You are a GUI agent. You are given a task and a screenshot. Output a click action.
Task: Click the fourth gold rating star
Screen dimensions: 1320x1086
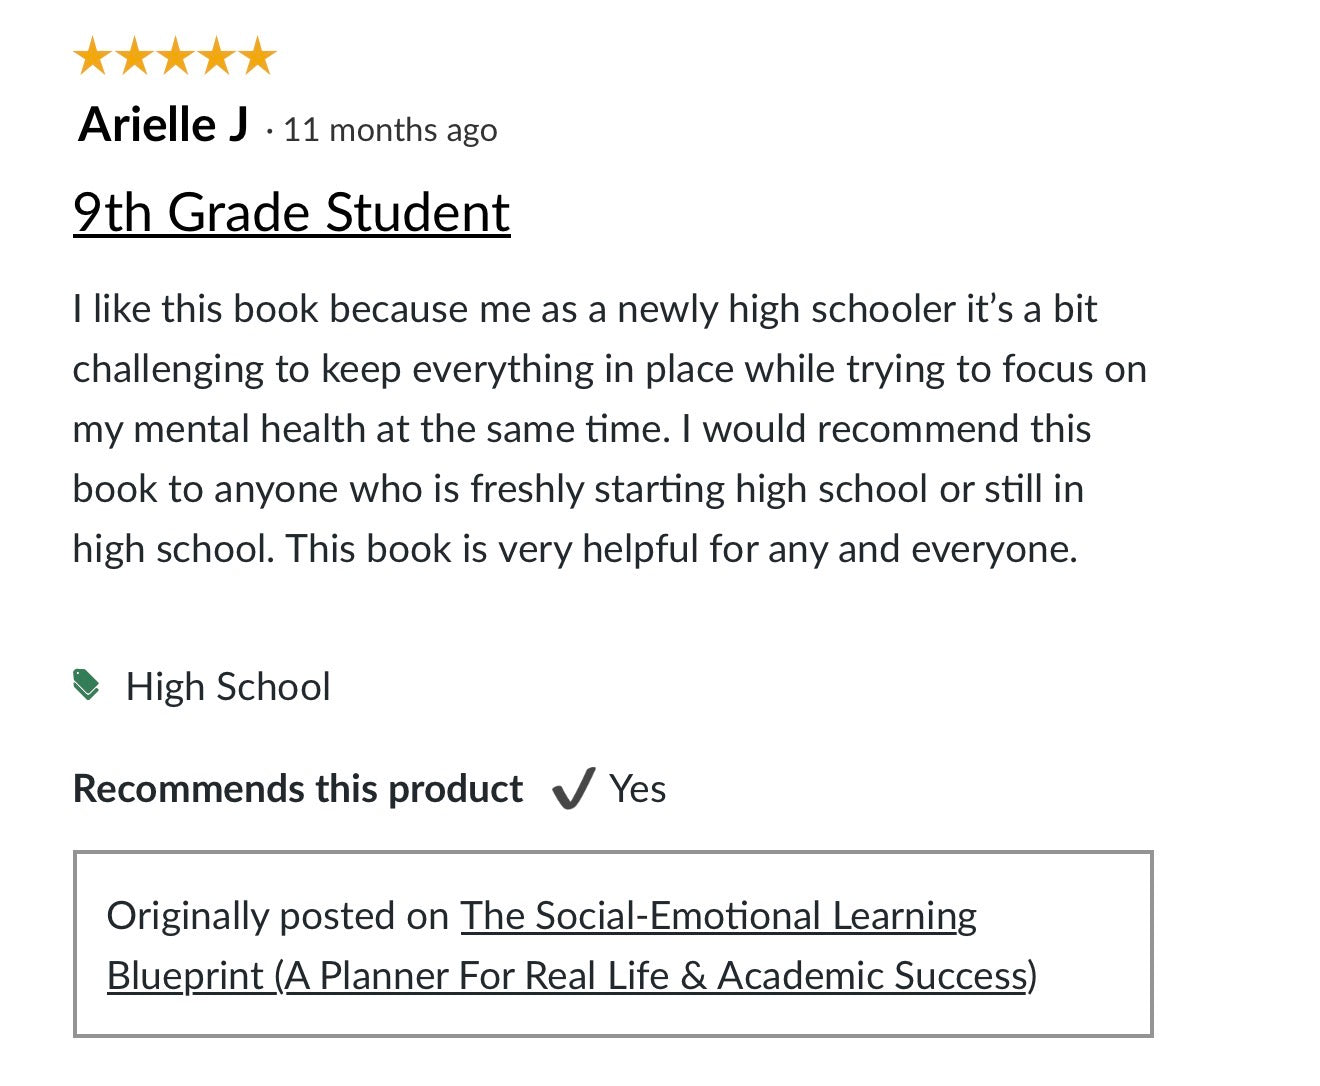216,56
